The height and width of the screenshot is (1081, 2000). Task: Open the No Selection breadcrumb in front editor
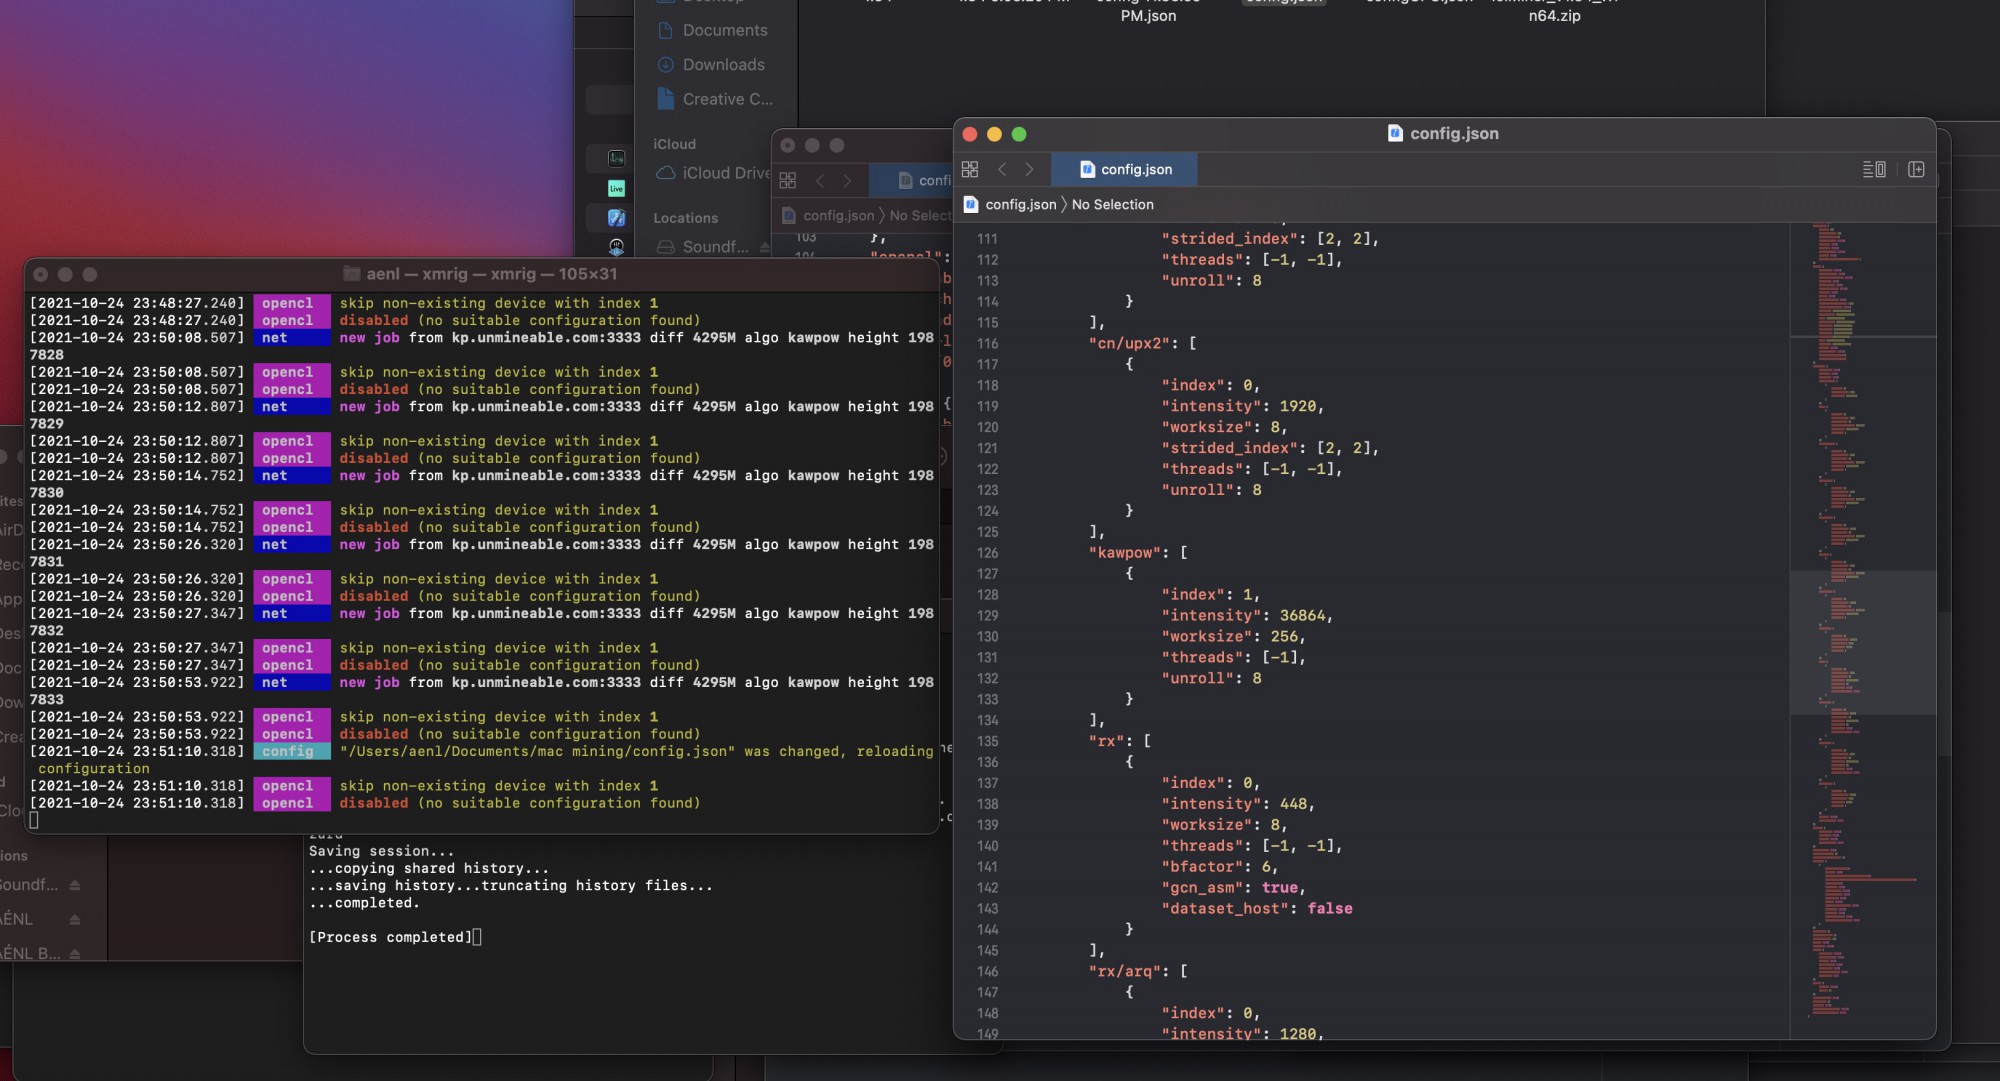(x=1112, y=204)
